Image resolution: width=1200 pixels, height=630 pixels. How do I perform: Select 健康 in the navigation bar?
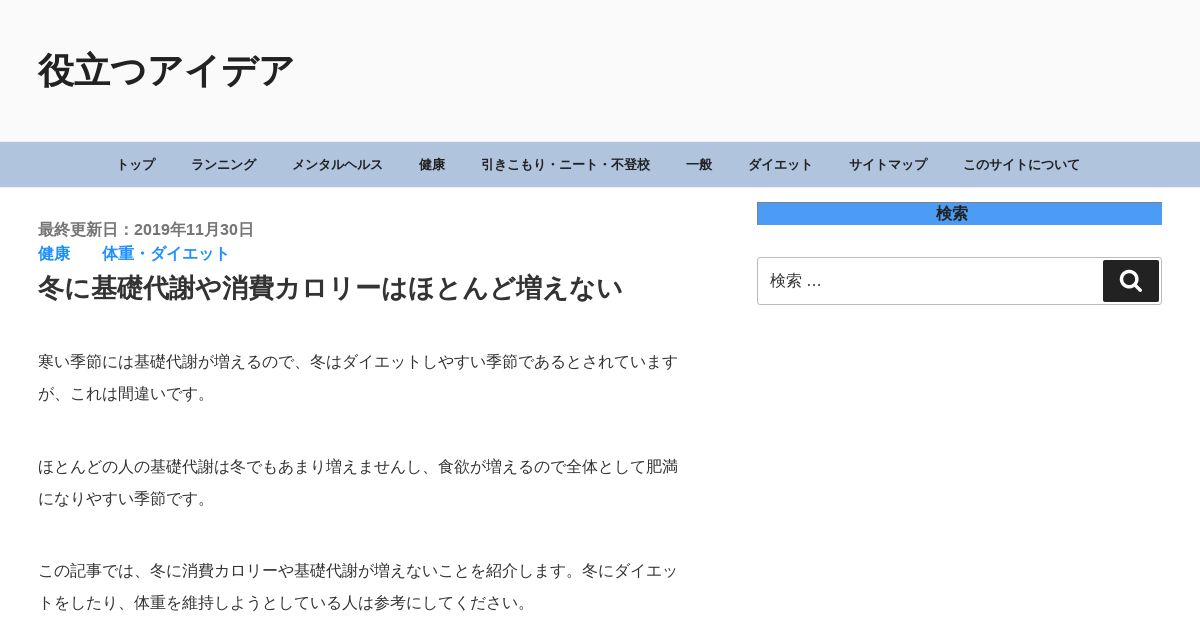click(x=432, y=165)
